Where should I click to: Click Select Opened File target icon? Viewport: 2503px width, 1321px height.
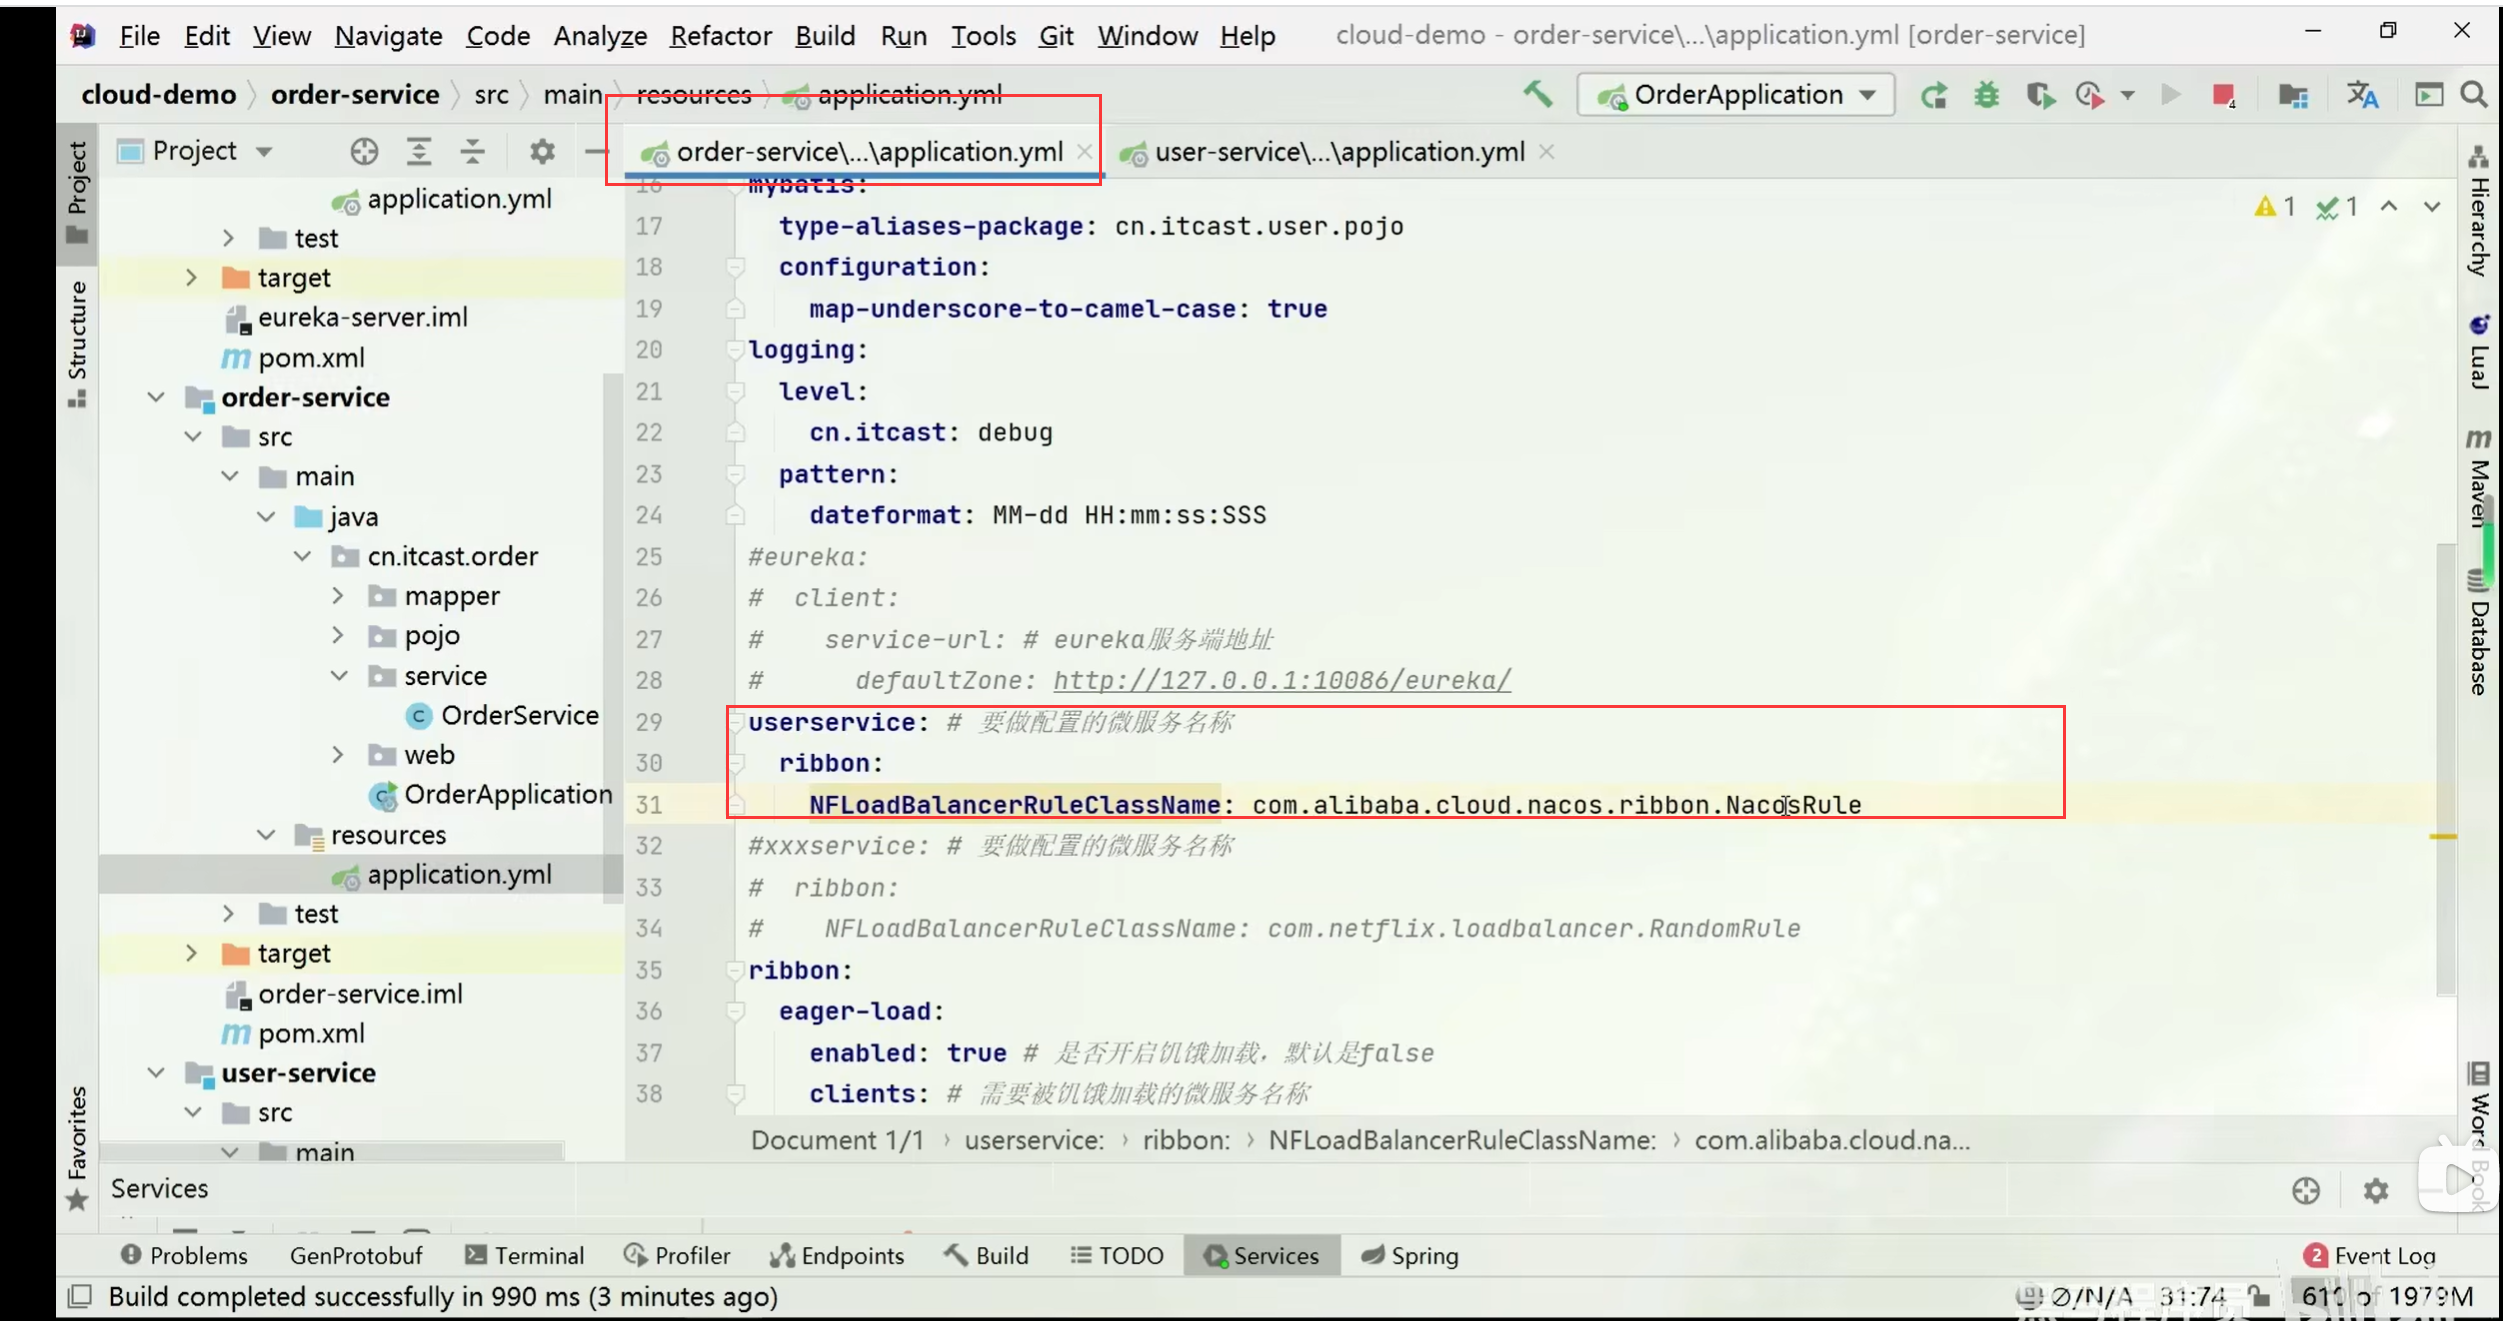tap(364, 152)
